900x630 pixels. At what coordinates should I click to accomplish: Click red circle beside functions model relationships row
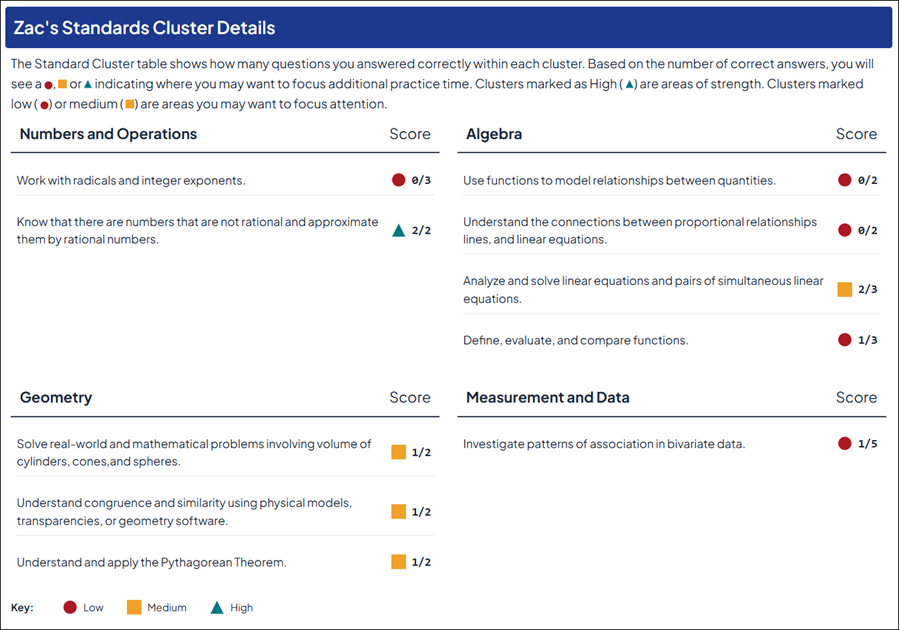click(x=845, y=180)
